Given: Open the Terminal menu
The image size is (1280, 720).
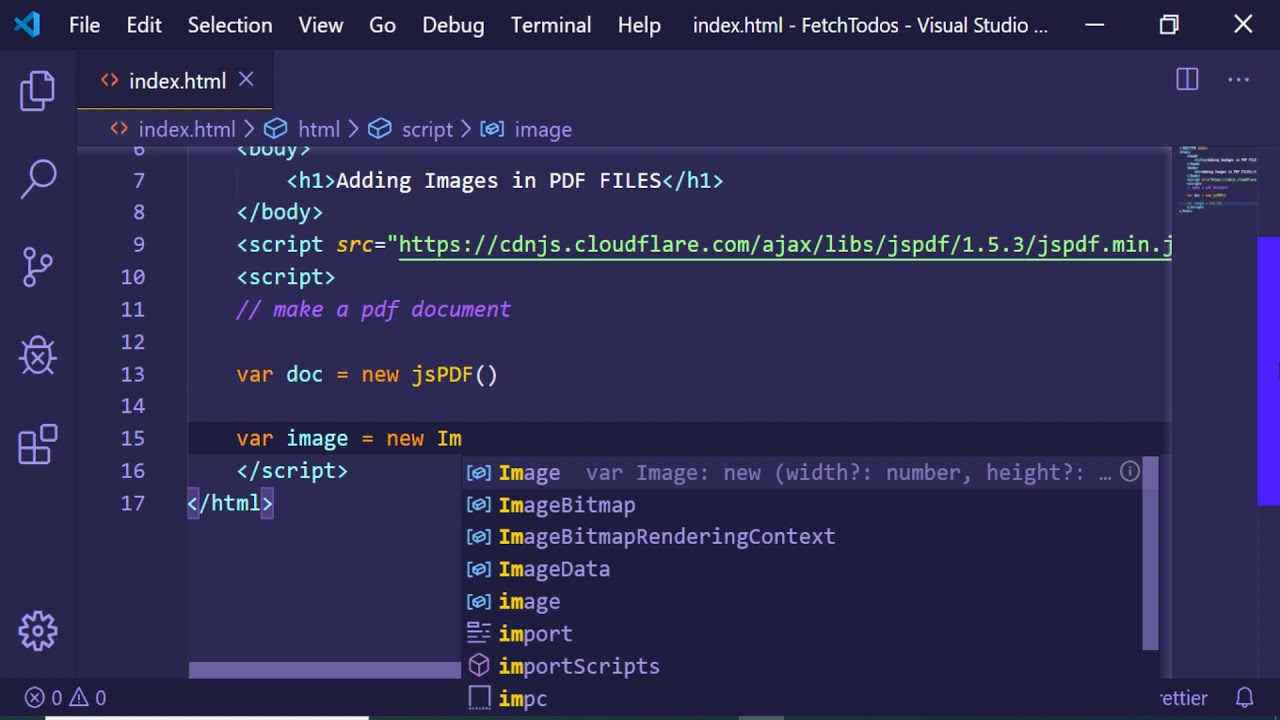Looking at the screenshot, I should 550,25.
